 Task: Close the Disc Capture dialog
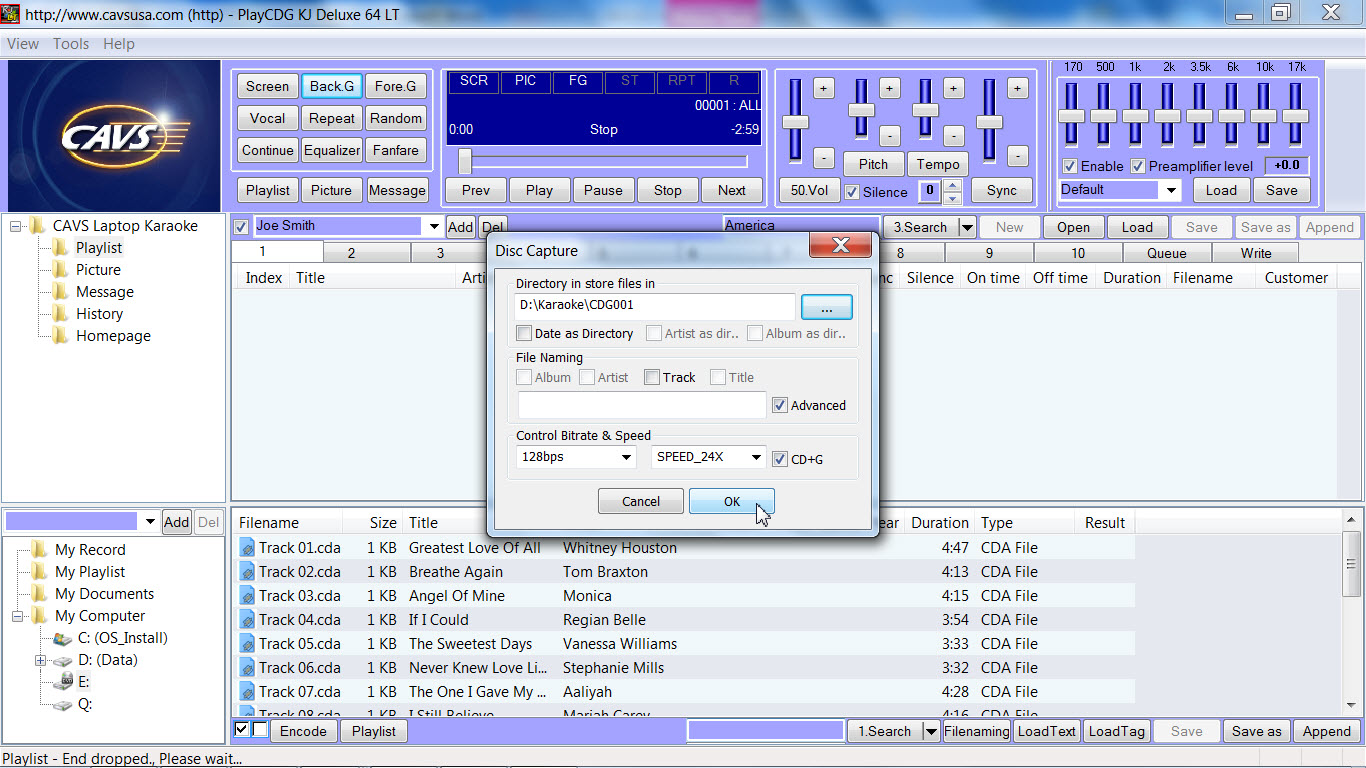(x=840, y=246)
